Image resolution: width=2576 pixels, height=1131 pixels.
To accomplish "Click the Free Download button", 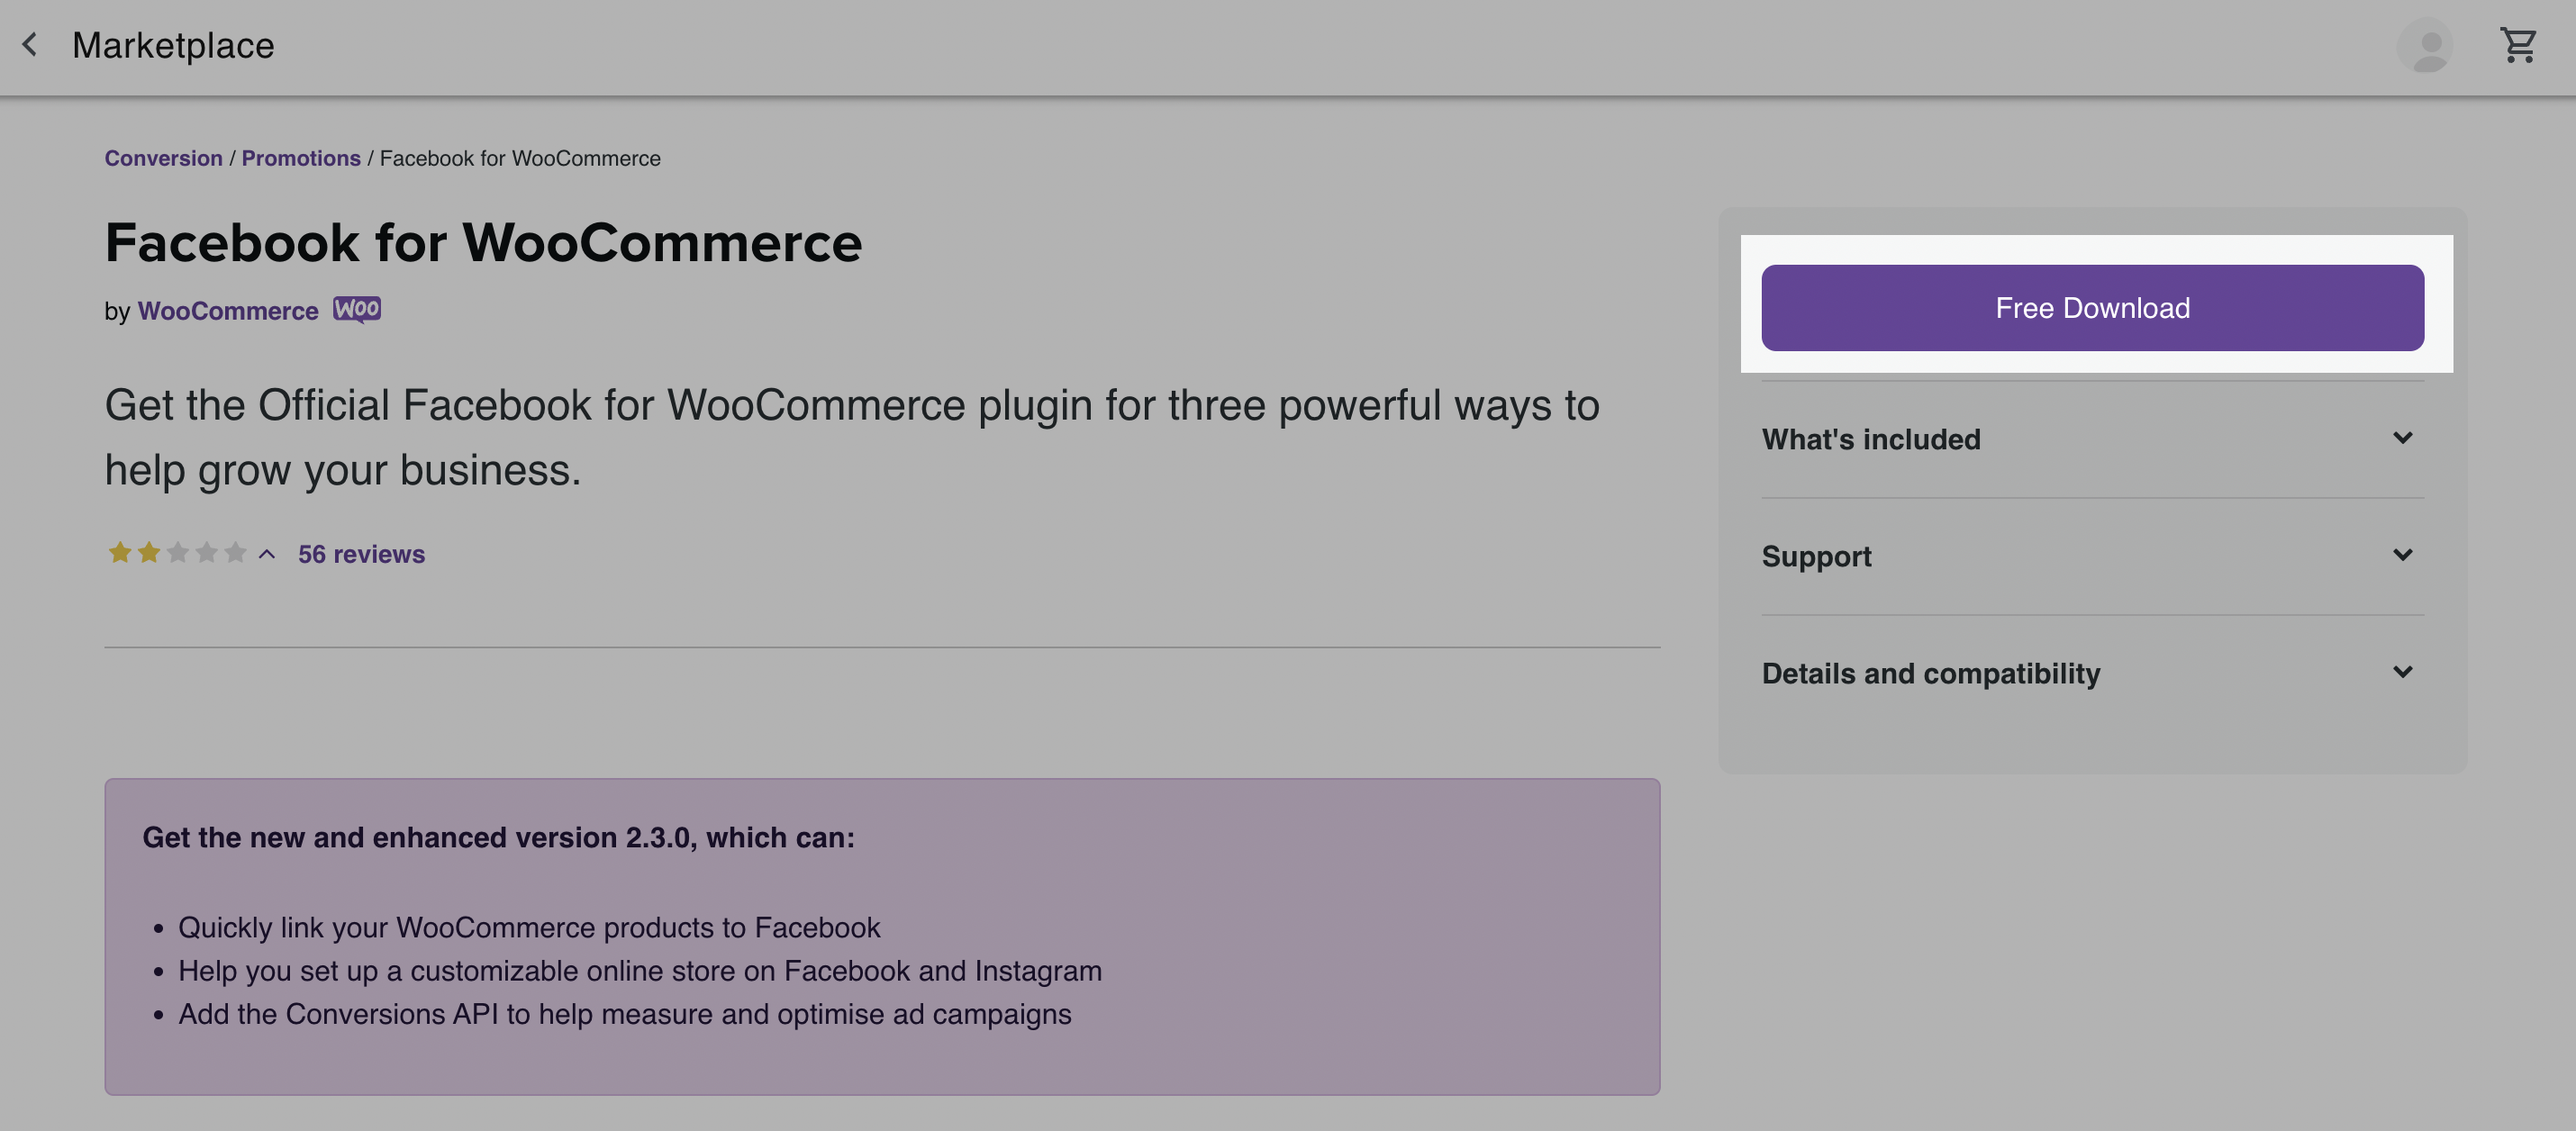I will coord(2093,308).
